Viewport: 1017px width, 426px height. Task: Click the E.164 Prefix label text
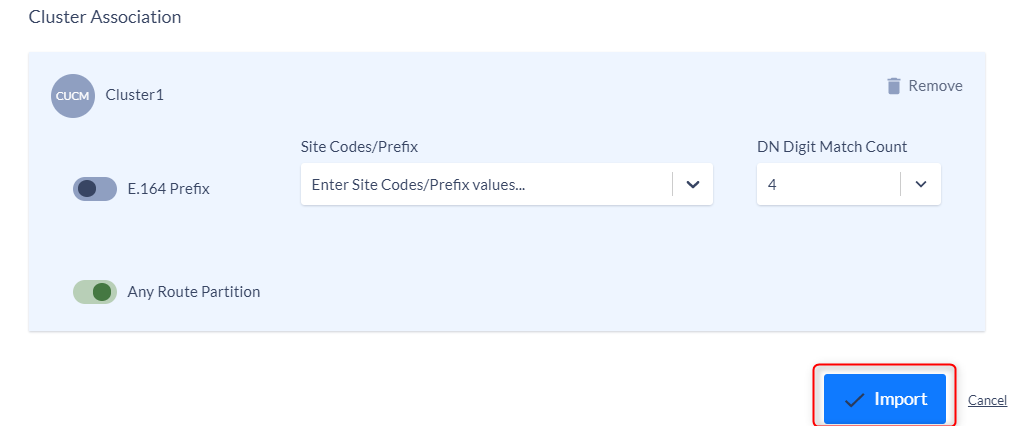coord(169,189)
